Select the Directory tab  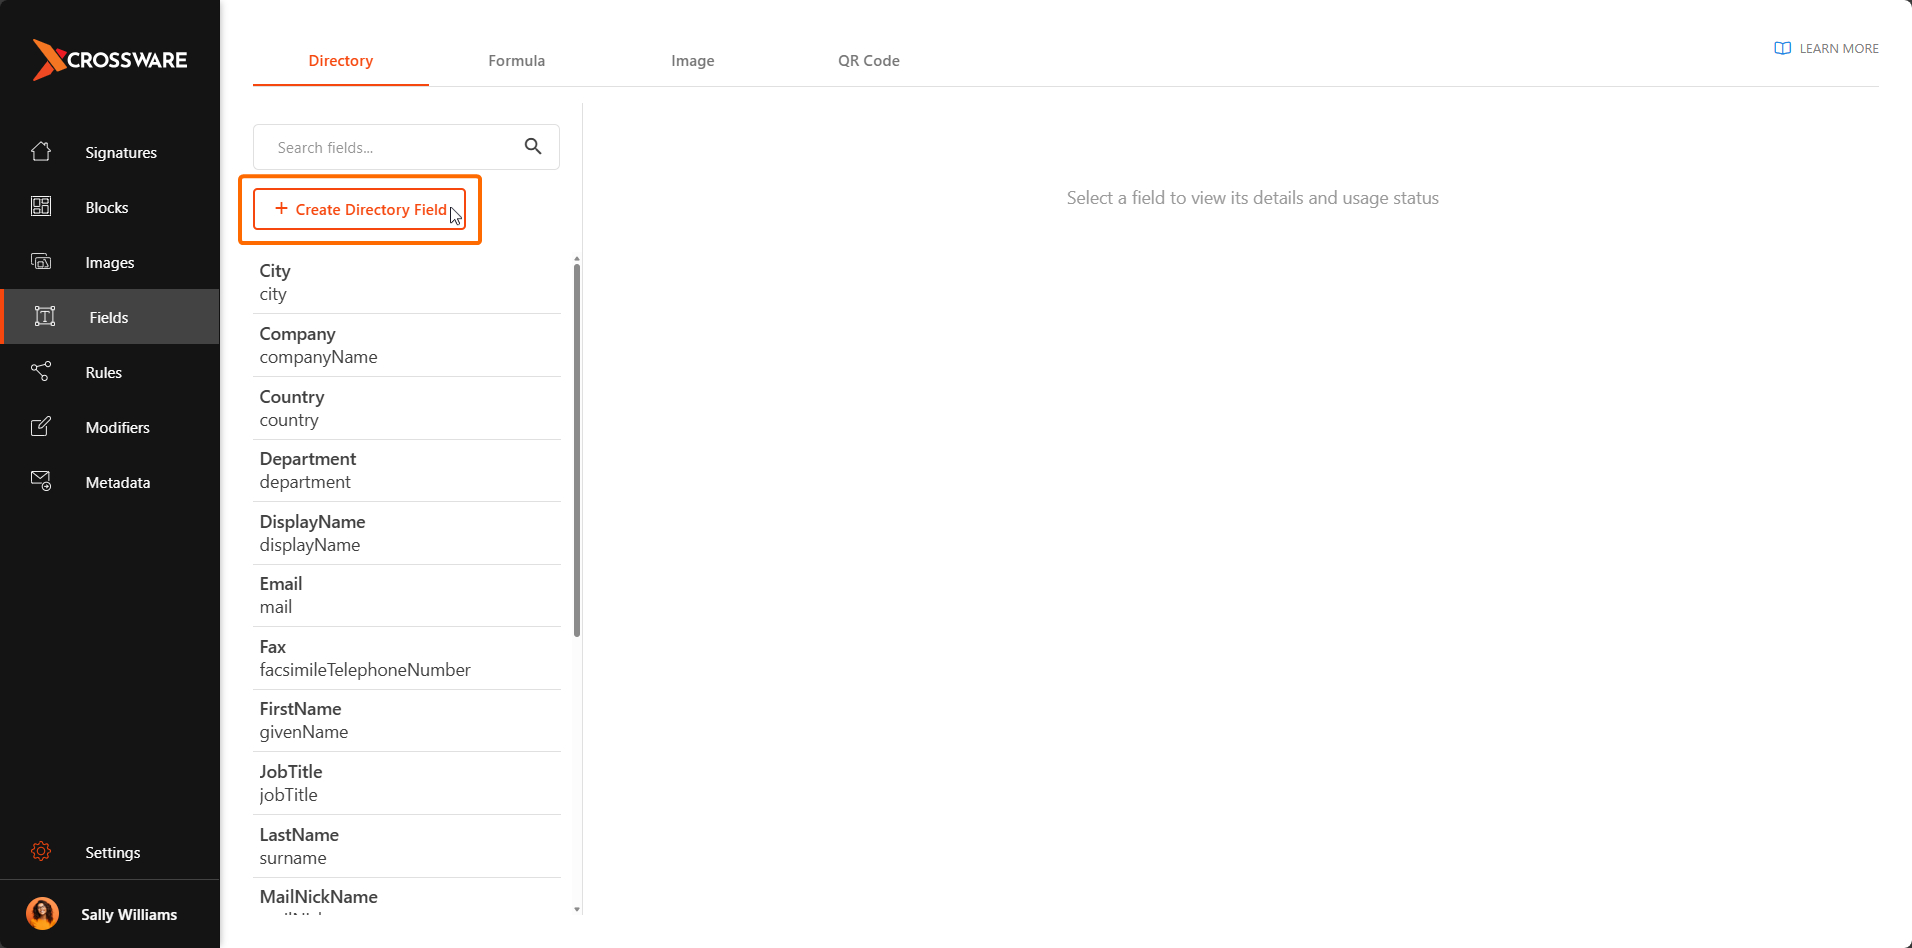click(340, 60)
